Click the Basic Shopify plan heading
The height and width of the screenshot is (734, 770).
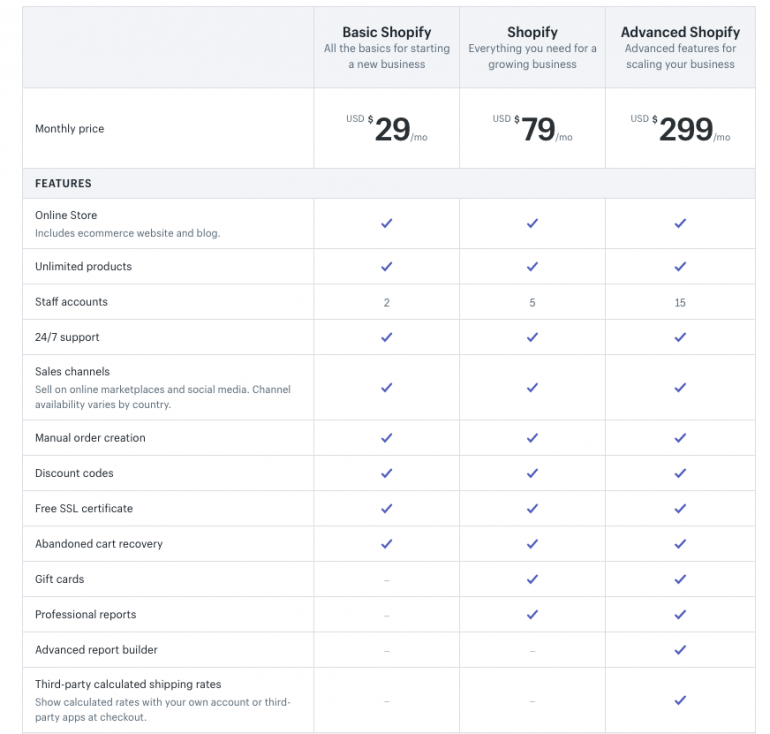(x=386, y=32)
